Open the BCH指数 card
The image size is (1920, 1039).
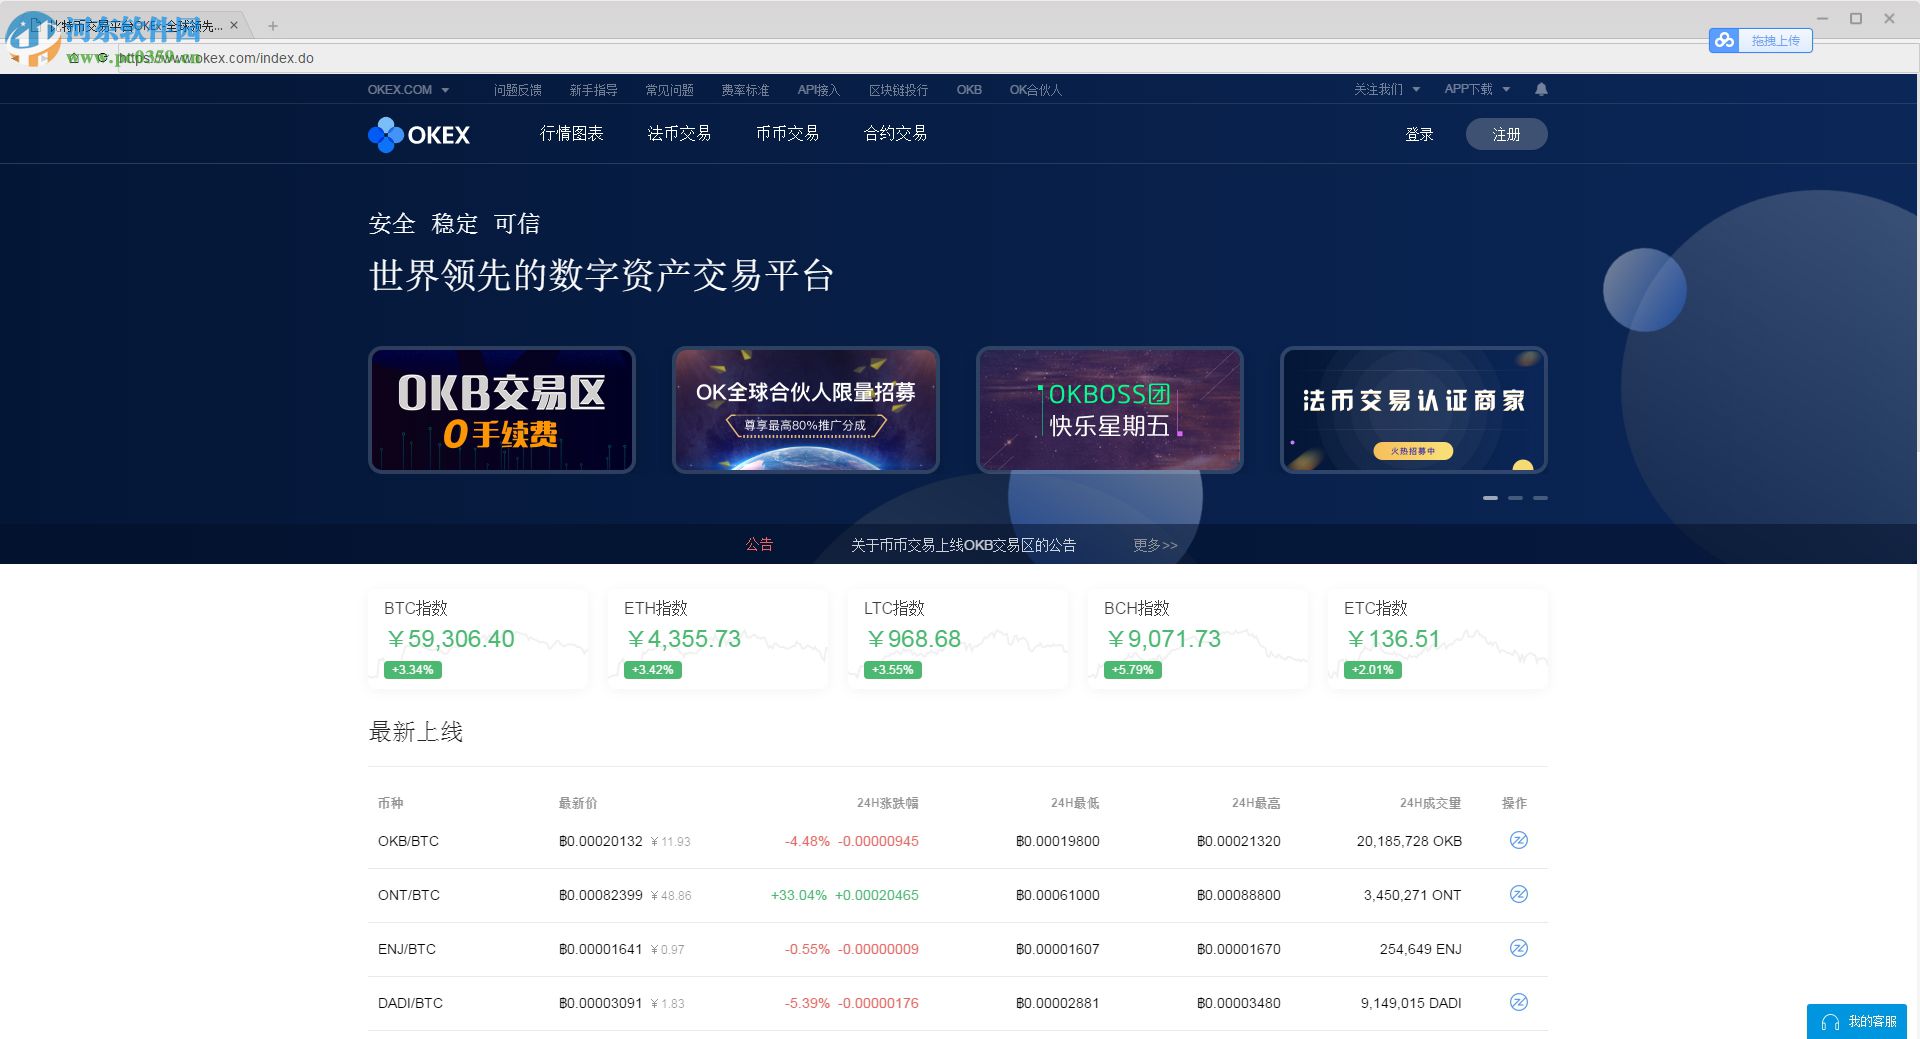click(1198, 639)
